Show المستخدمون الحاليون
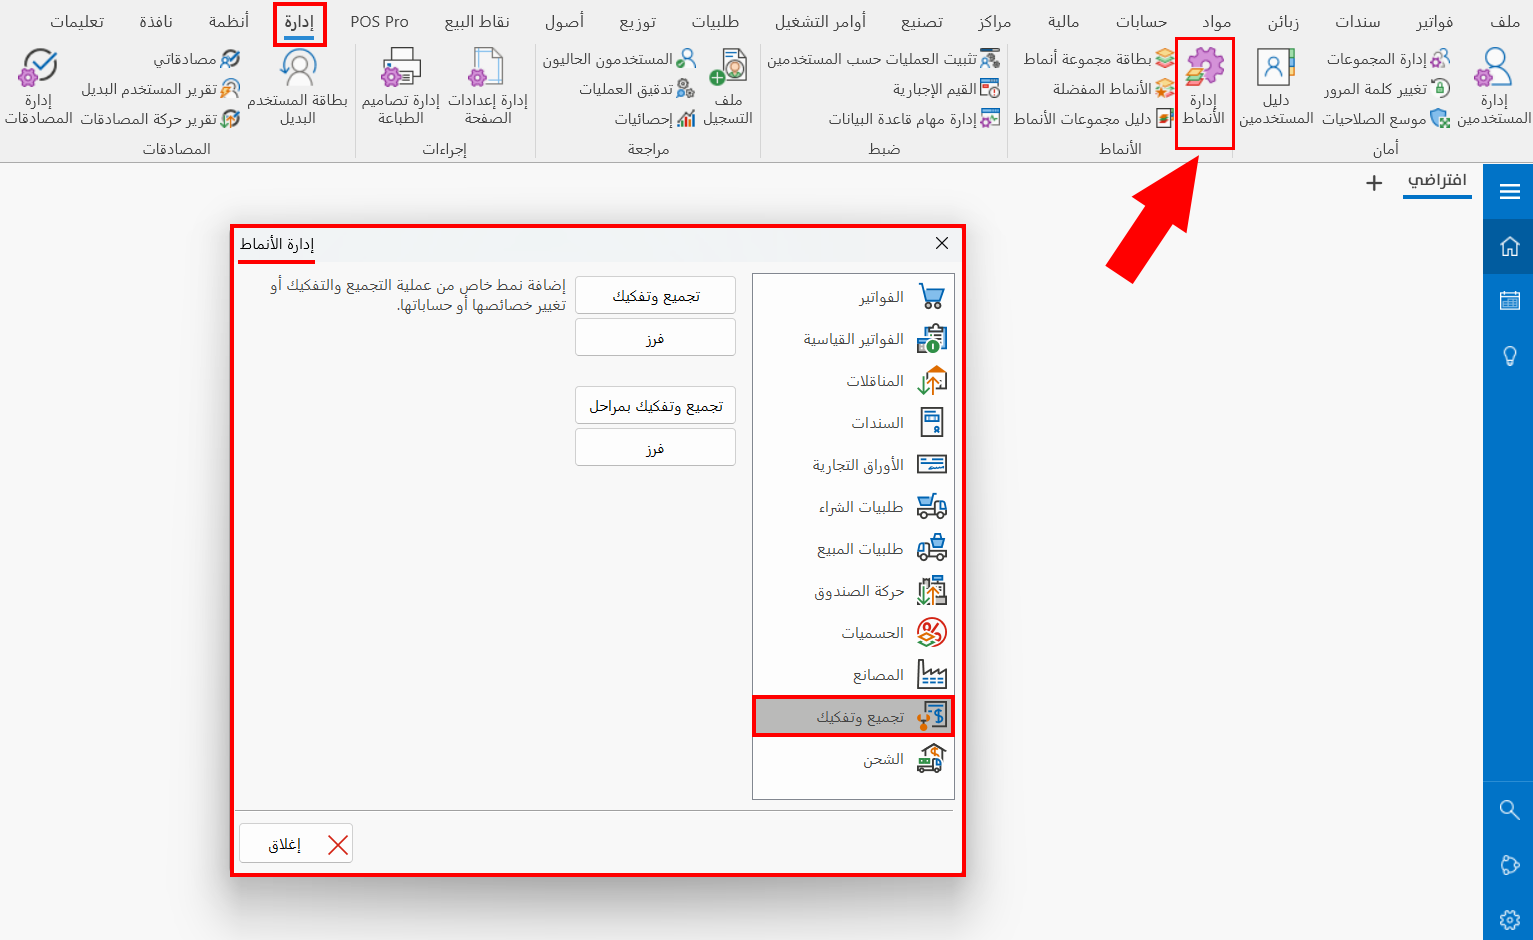The width and height of the screenshot is (1533, 940). 619,59
